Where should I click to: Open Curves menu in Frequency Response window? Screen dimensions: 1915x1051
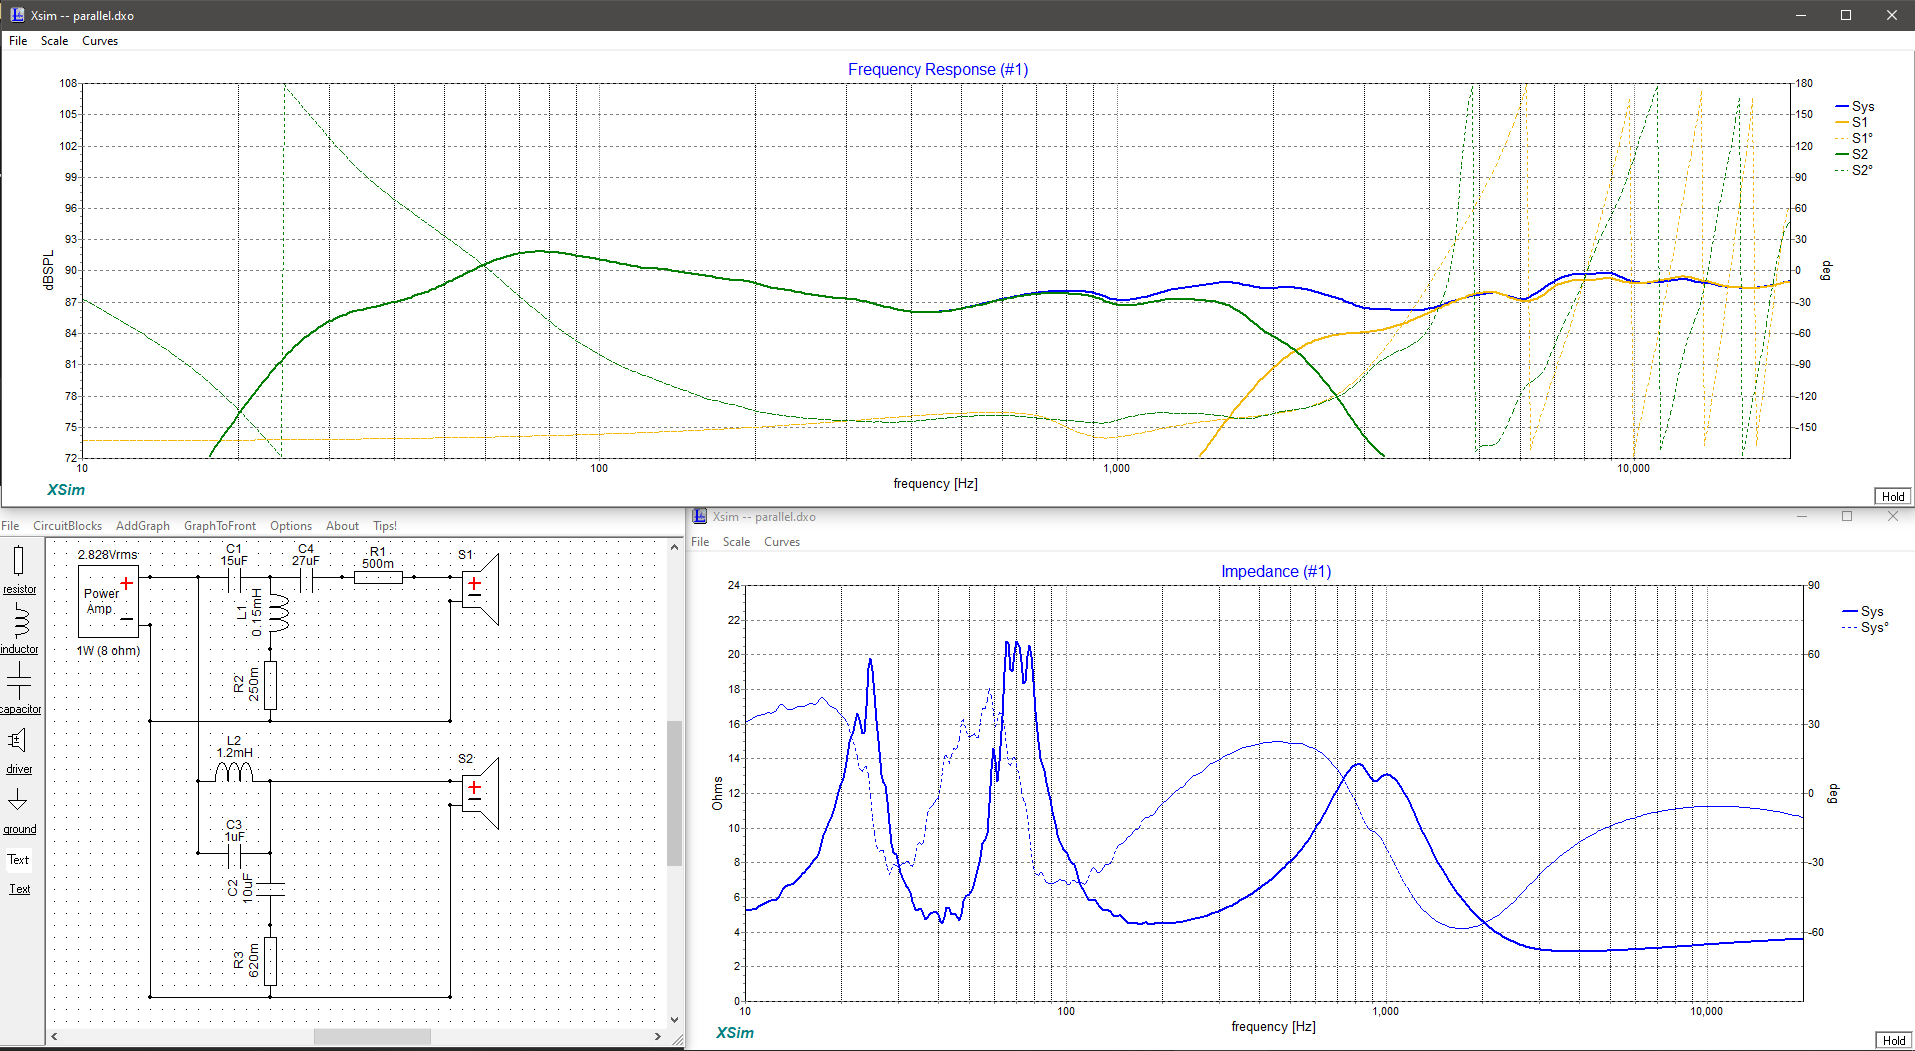[100, 41]
